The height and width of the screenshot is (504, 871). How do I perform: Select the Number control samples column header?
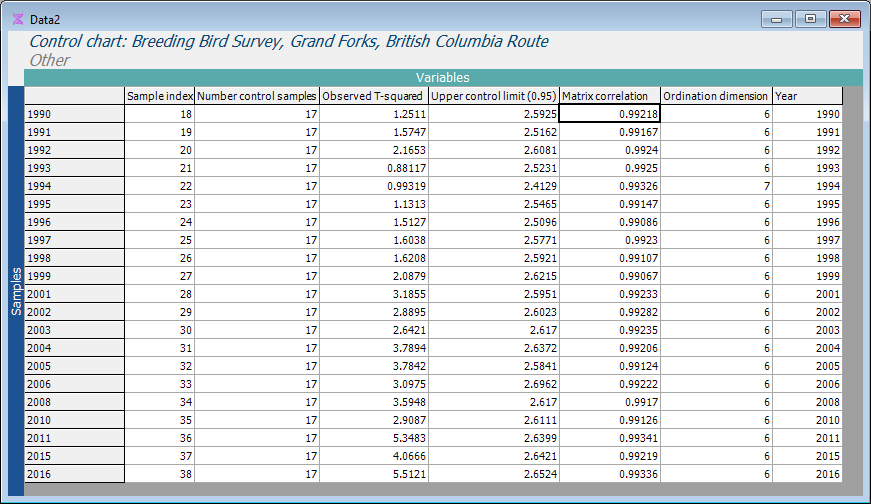[256, 96]
